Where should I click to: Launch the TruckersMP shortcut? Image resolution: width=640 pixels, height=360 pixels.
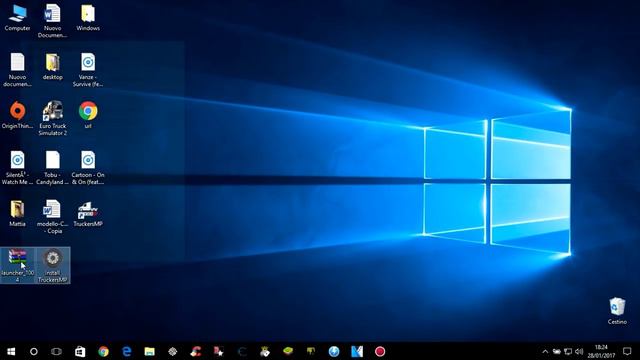(88, 213)
